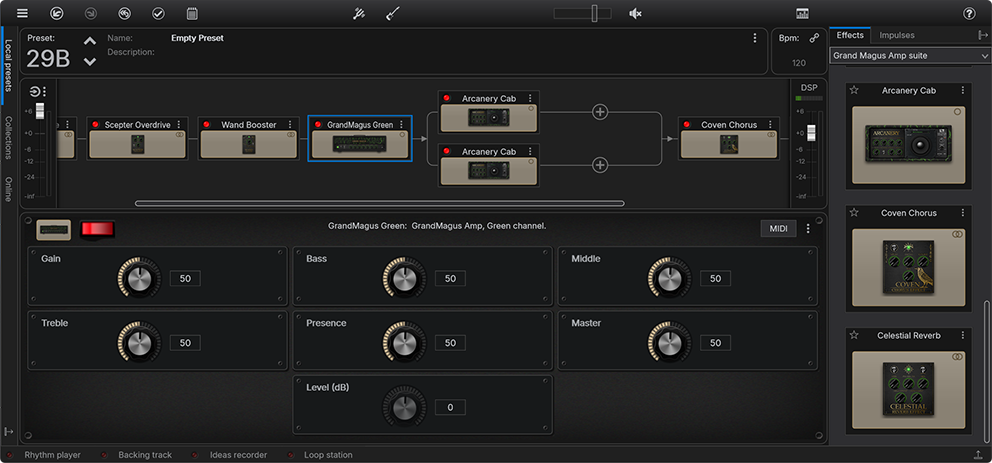This screenshot has width=992, height=463.
Task: Step to next preset with down chevron
Action: pyautogui.click(x=90, y=61)
